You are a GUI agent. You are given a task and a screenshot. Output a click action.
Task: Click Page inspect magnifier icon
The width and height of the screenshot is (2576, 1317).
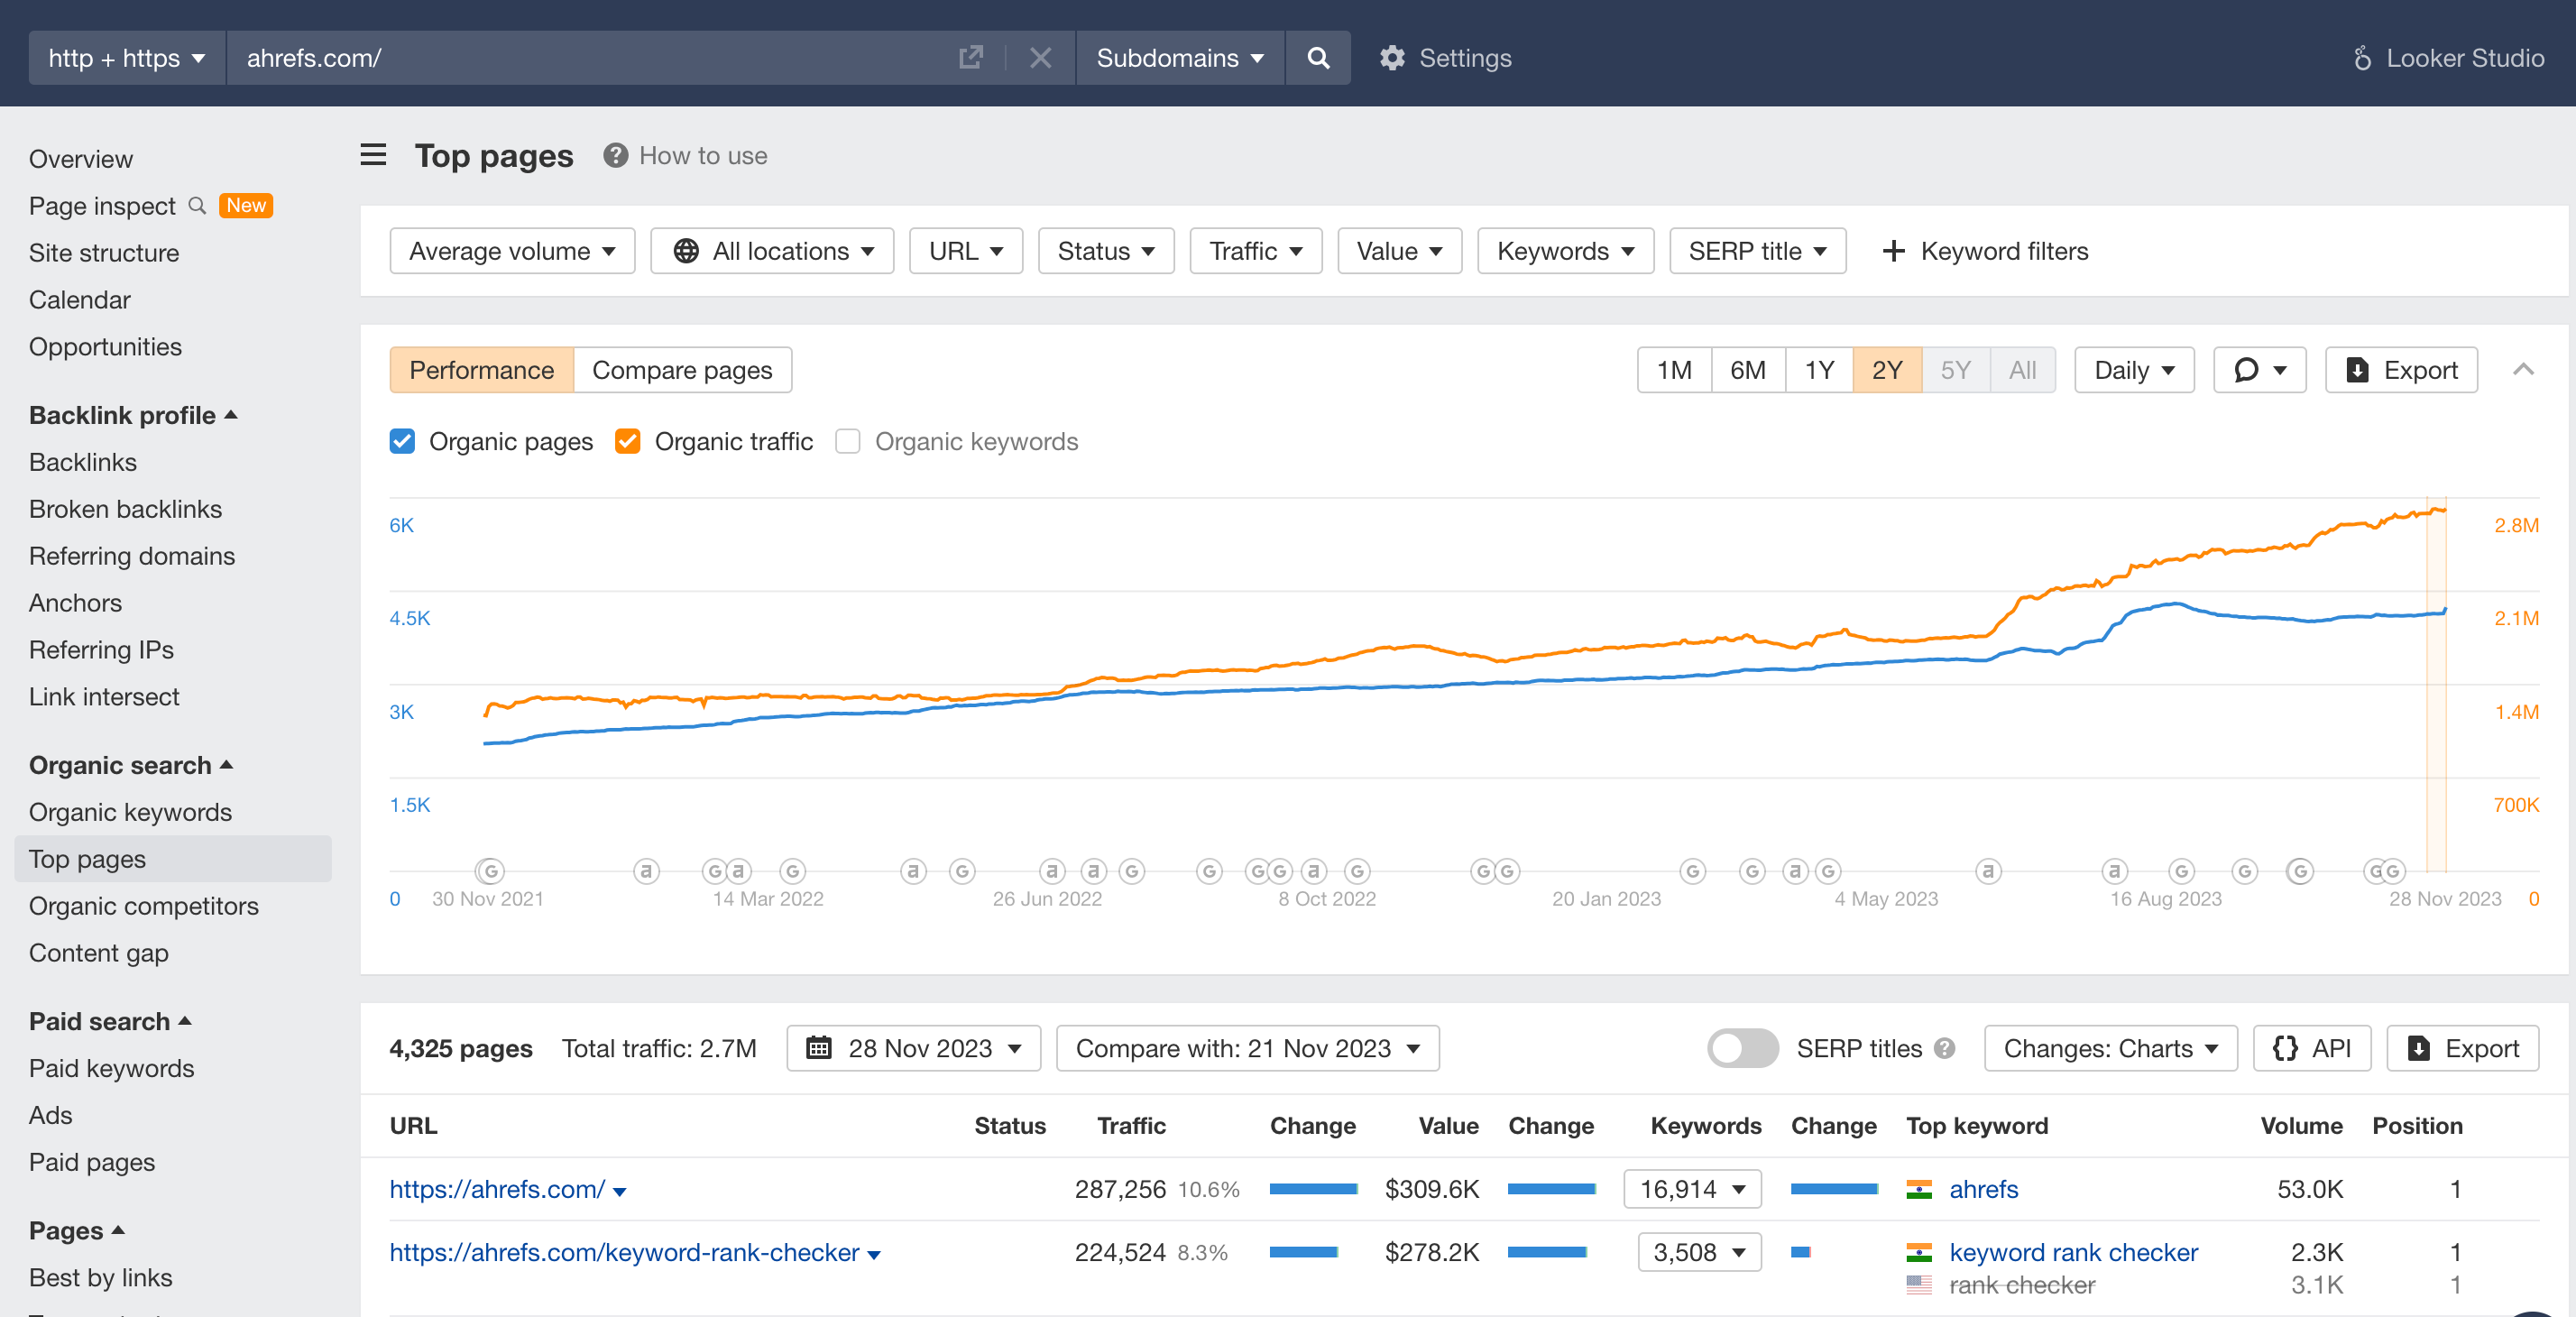(197, 205)
